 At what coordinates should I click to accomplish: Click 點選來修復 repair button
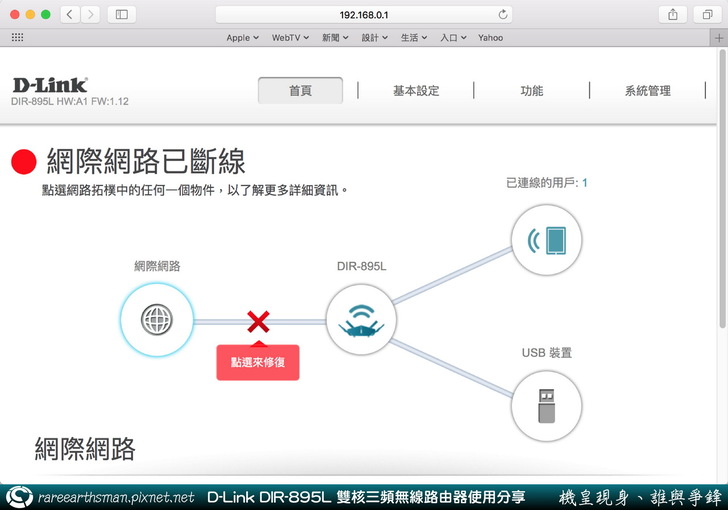pyautogui.click(x=258, y=362)
